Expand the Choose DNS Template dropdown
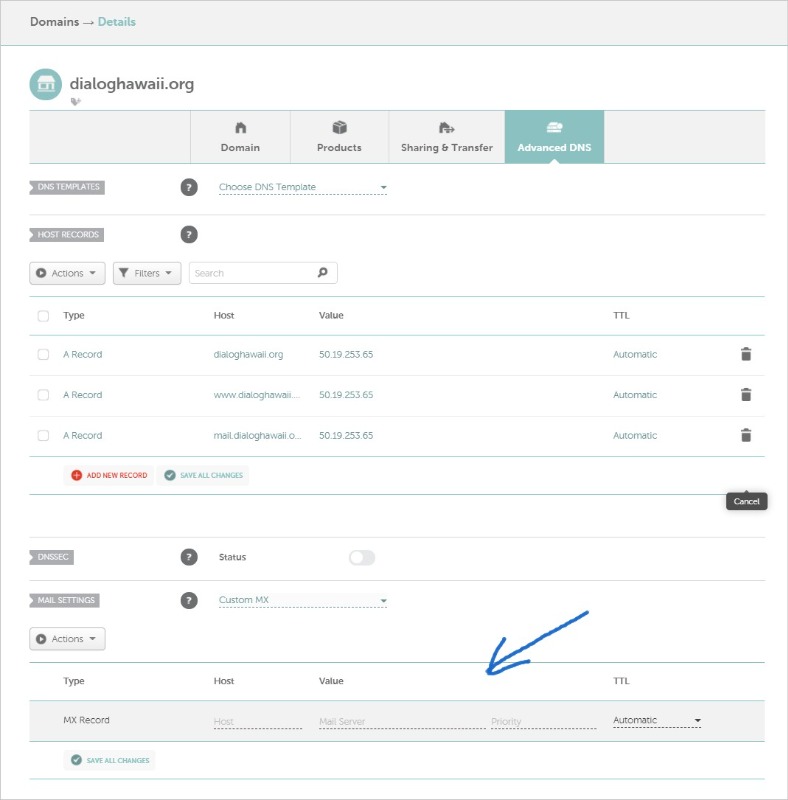The image size is (788, 800). coord(302,187)
